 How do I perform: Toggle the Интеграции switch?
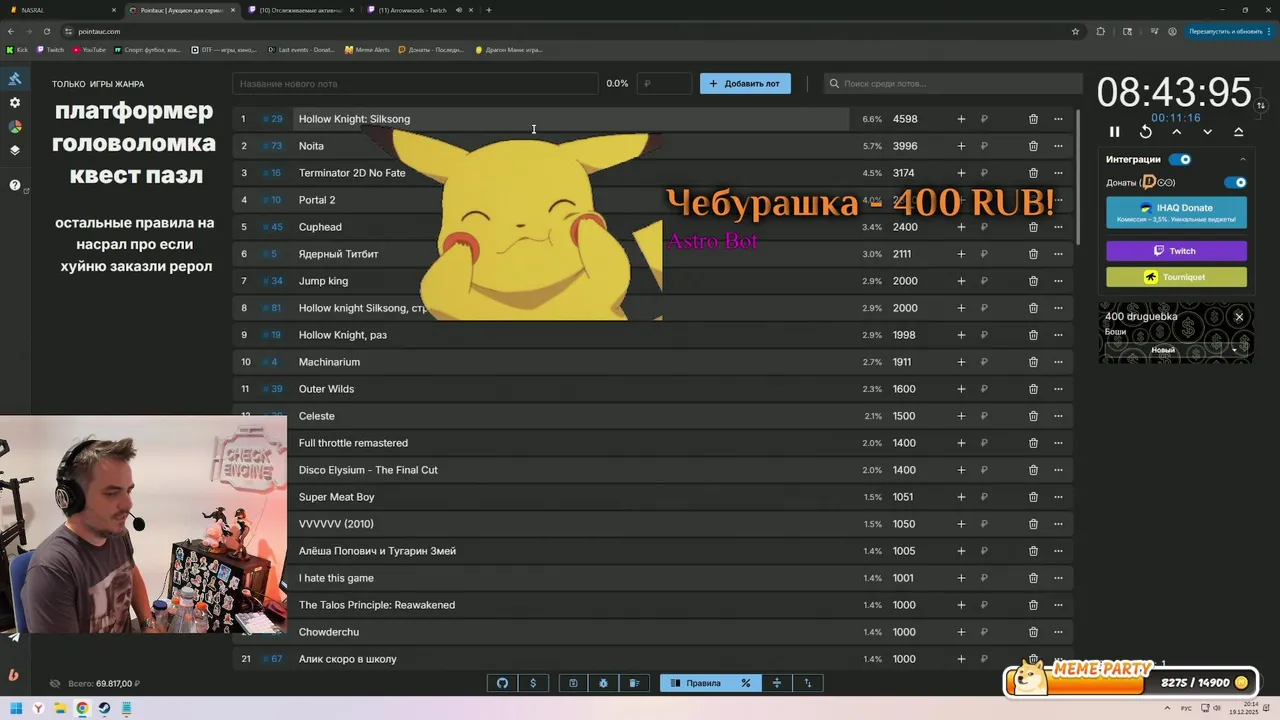pyautogui.click(x=1180, y=159)
